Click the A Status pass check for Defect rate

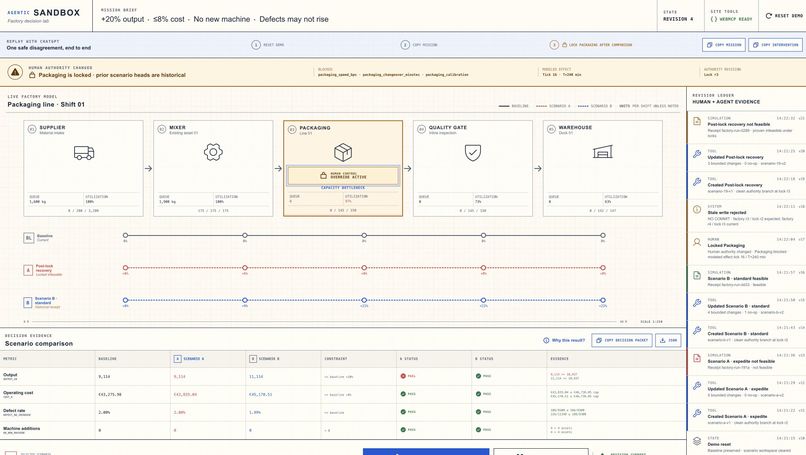pyautogui.click(x=404, y=412)
